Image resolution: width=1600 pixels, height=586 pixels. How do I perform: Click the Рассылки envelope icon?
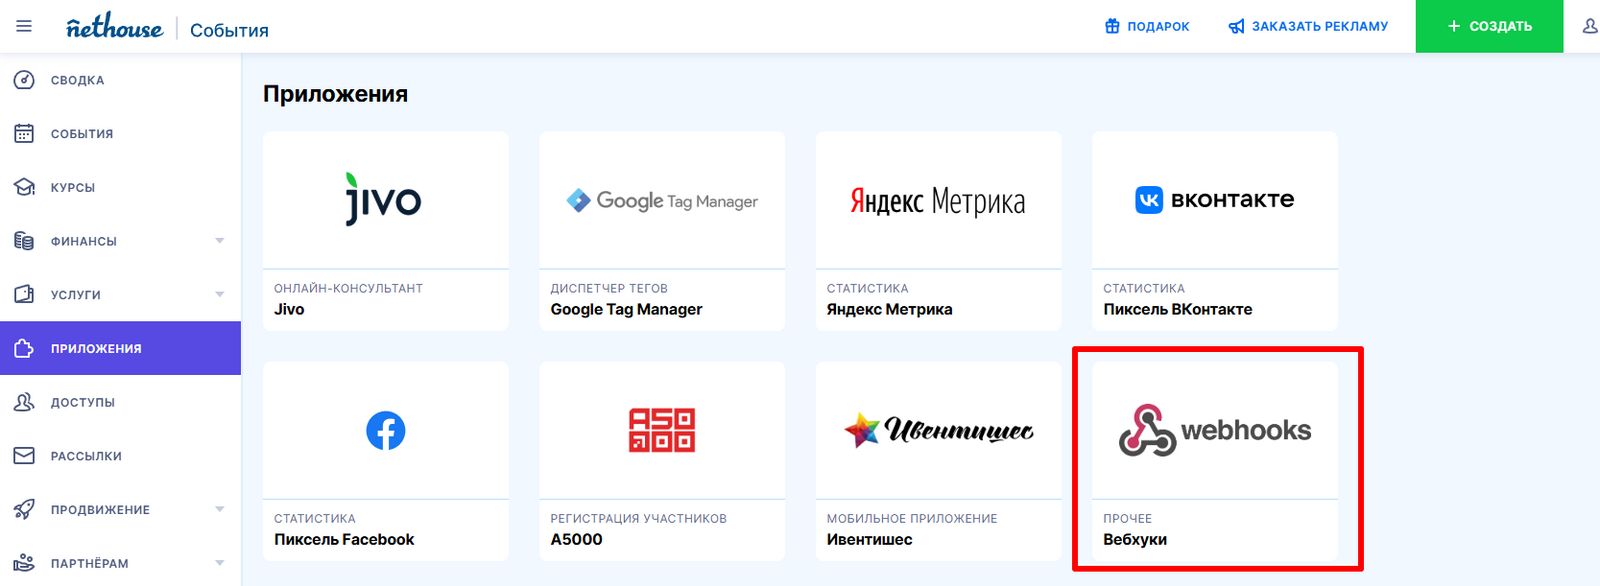(24, 456)
